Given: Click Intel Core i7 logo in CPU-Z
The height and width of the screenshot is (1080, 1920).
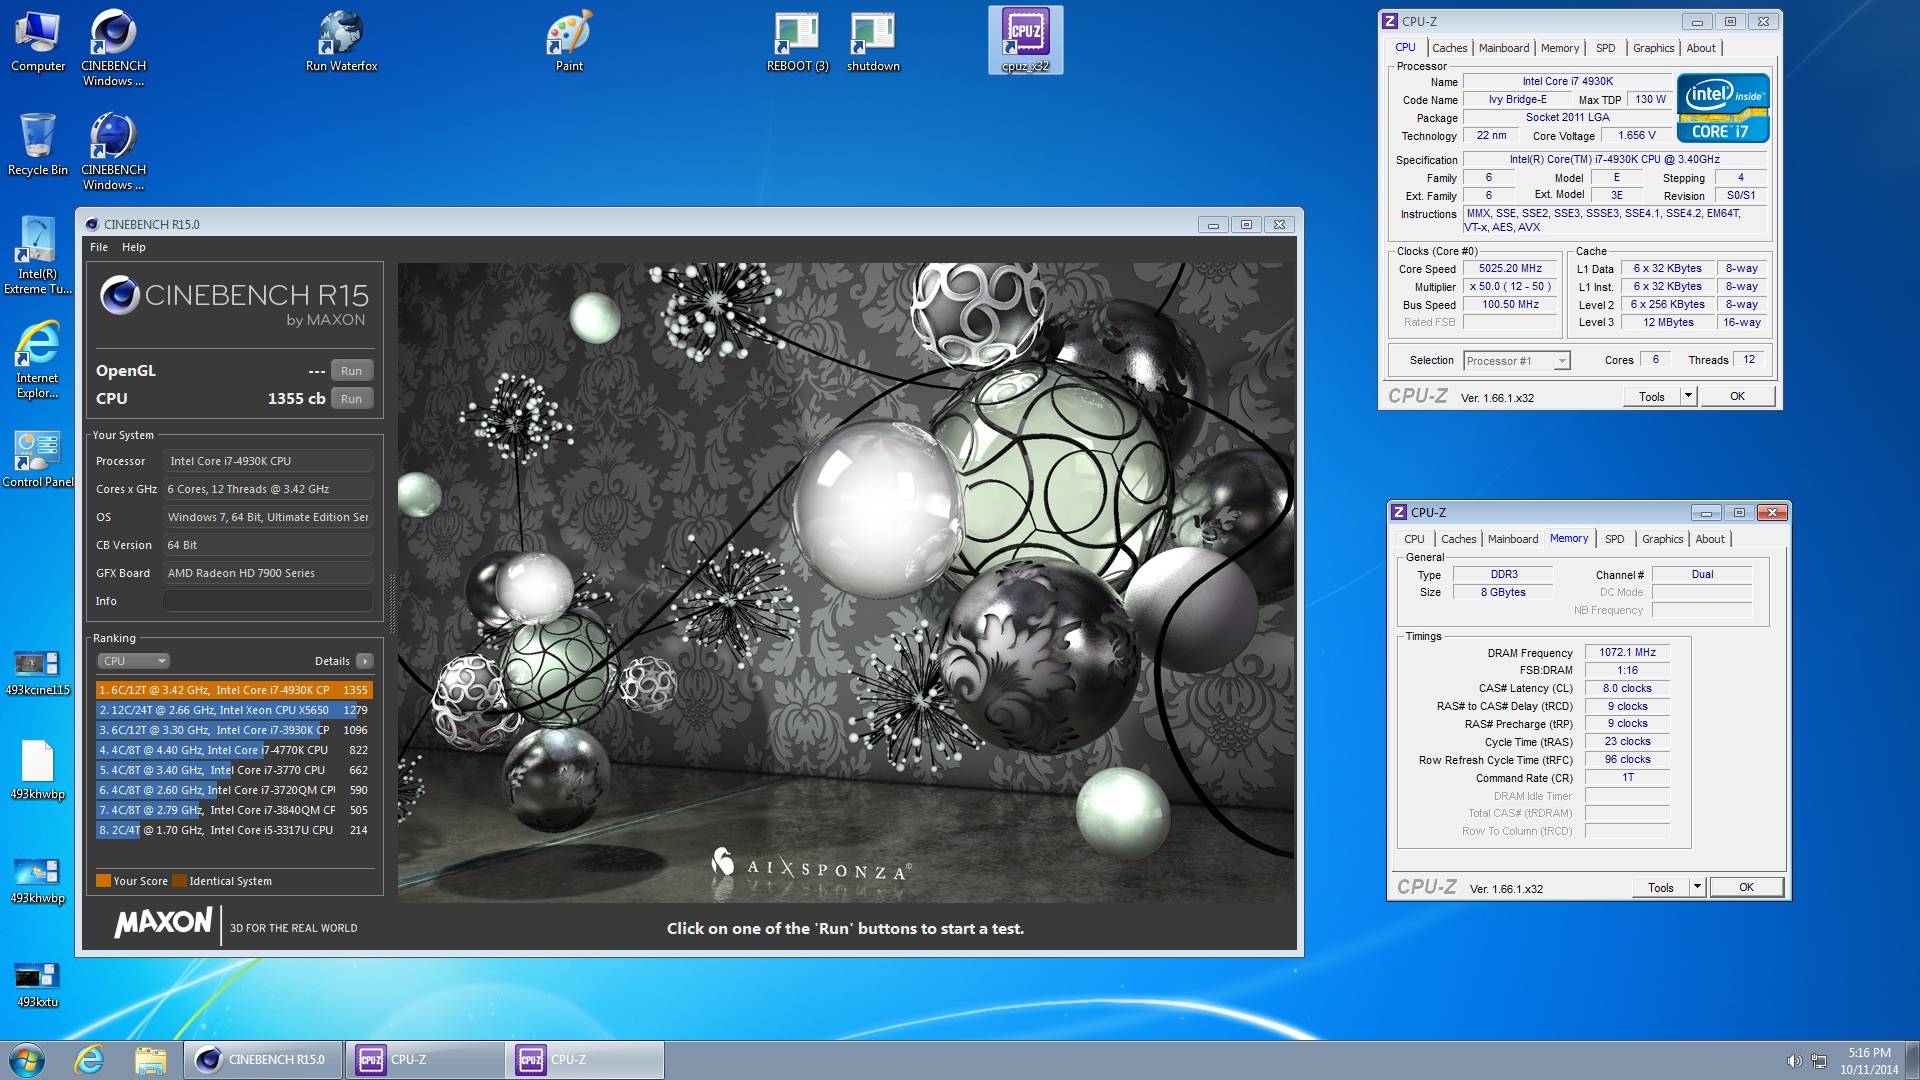Looking at the screenshot, I should (x=1723, y=108).
